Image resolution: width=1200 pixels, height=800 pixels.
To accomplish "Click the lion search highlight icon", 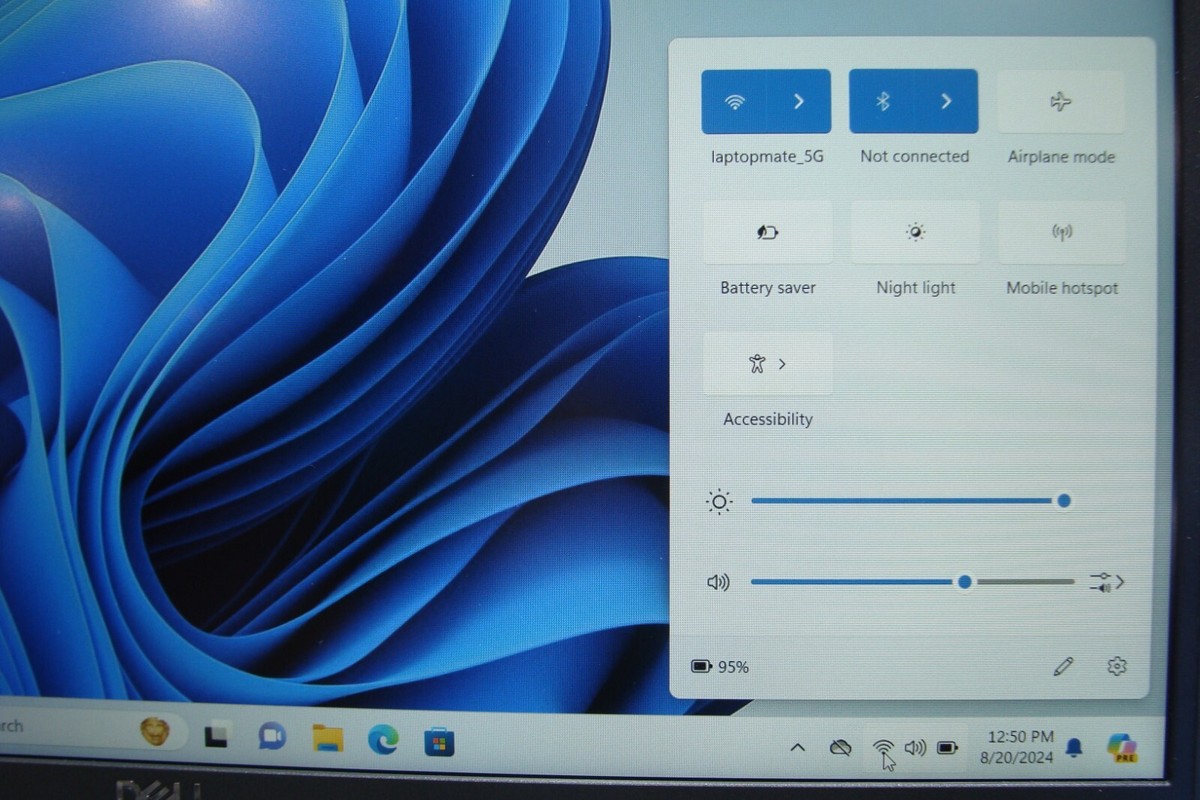I will [x=155, y=732].
